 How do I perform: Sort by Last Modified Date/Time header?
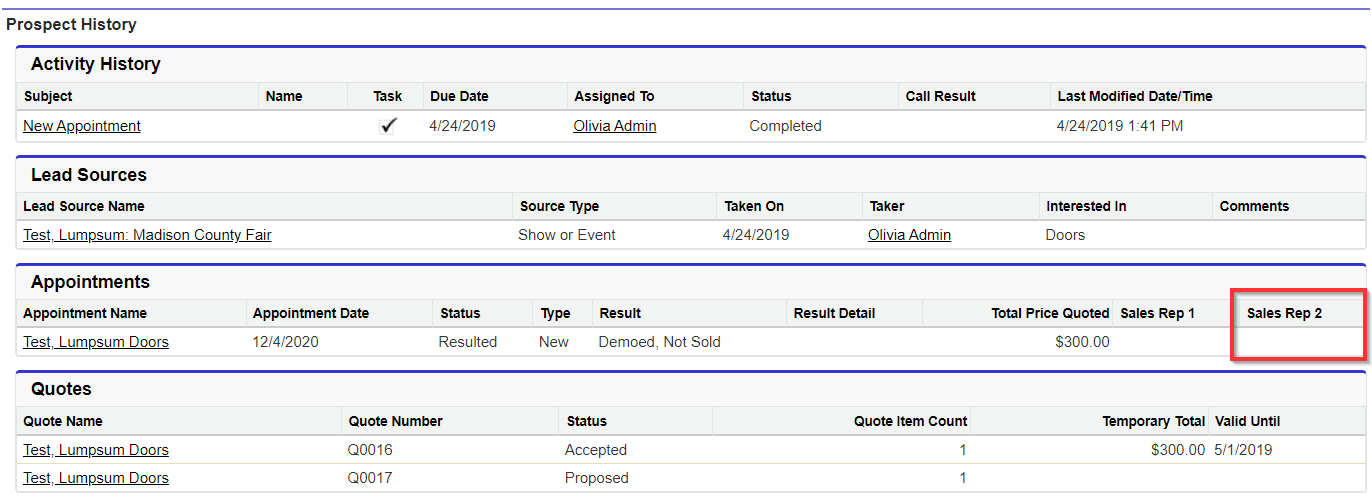1135,96
